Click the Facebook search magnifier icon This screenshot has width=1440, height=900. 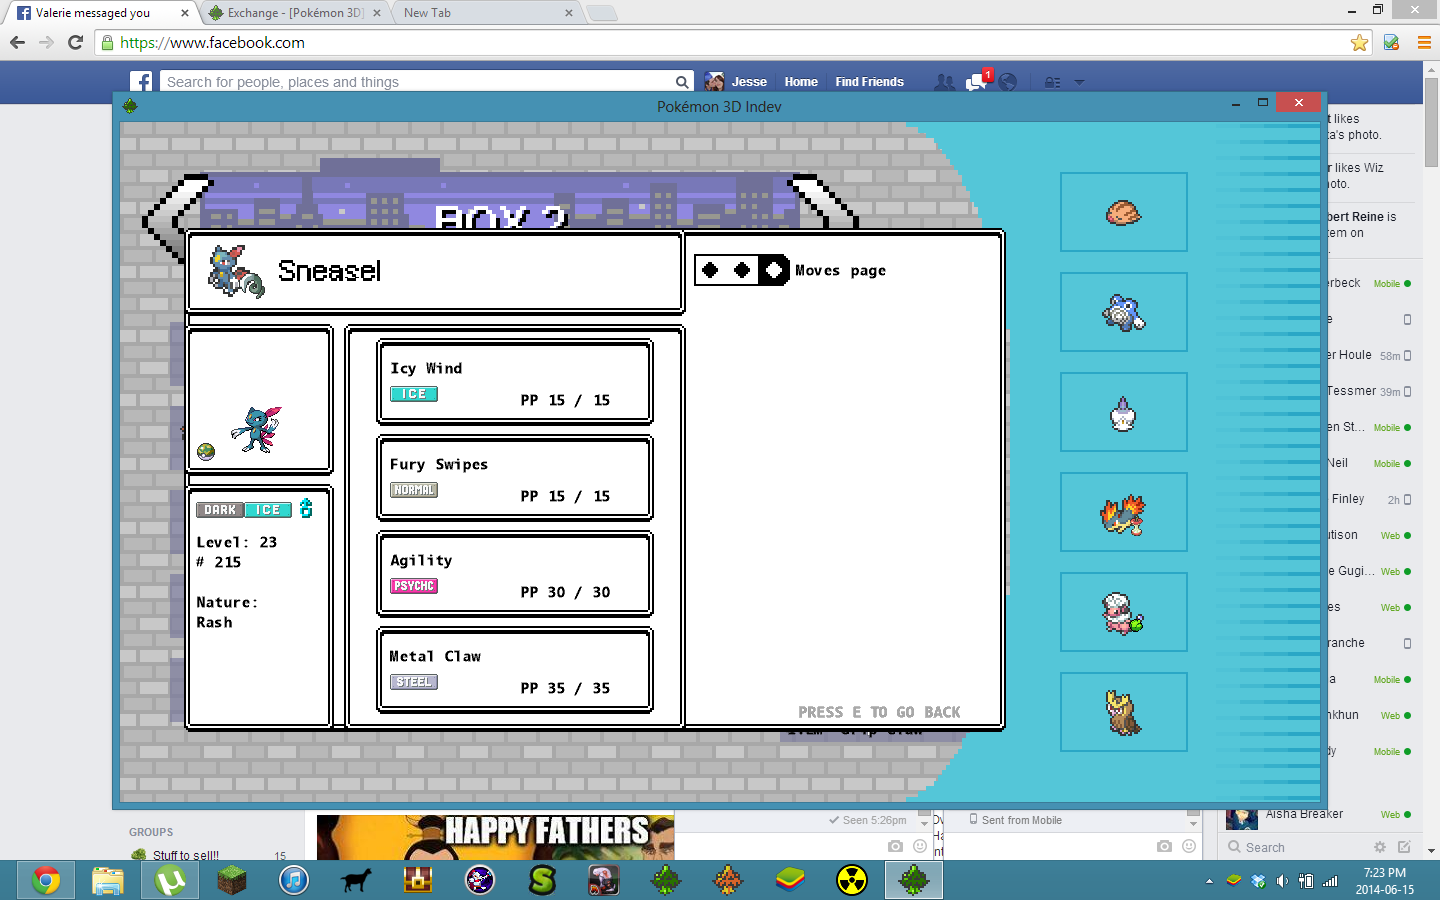coord(682,82)
